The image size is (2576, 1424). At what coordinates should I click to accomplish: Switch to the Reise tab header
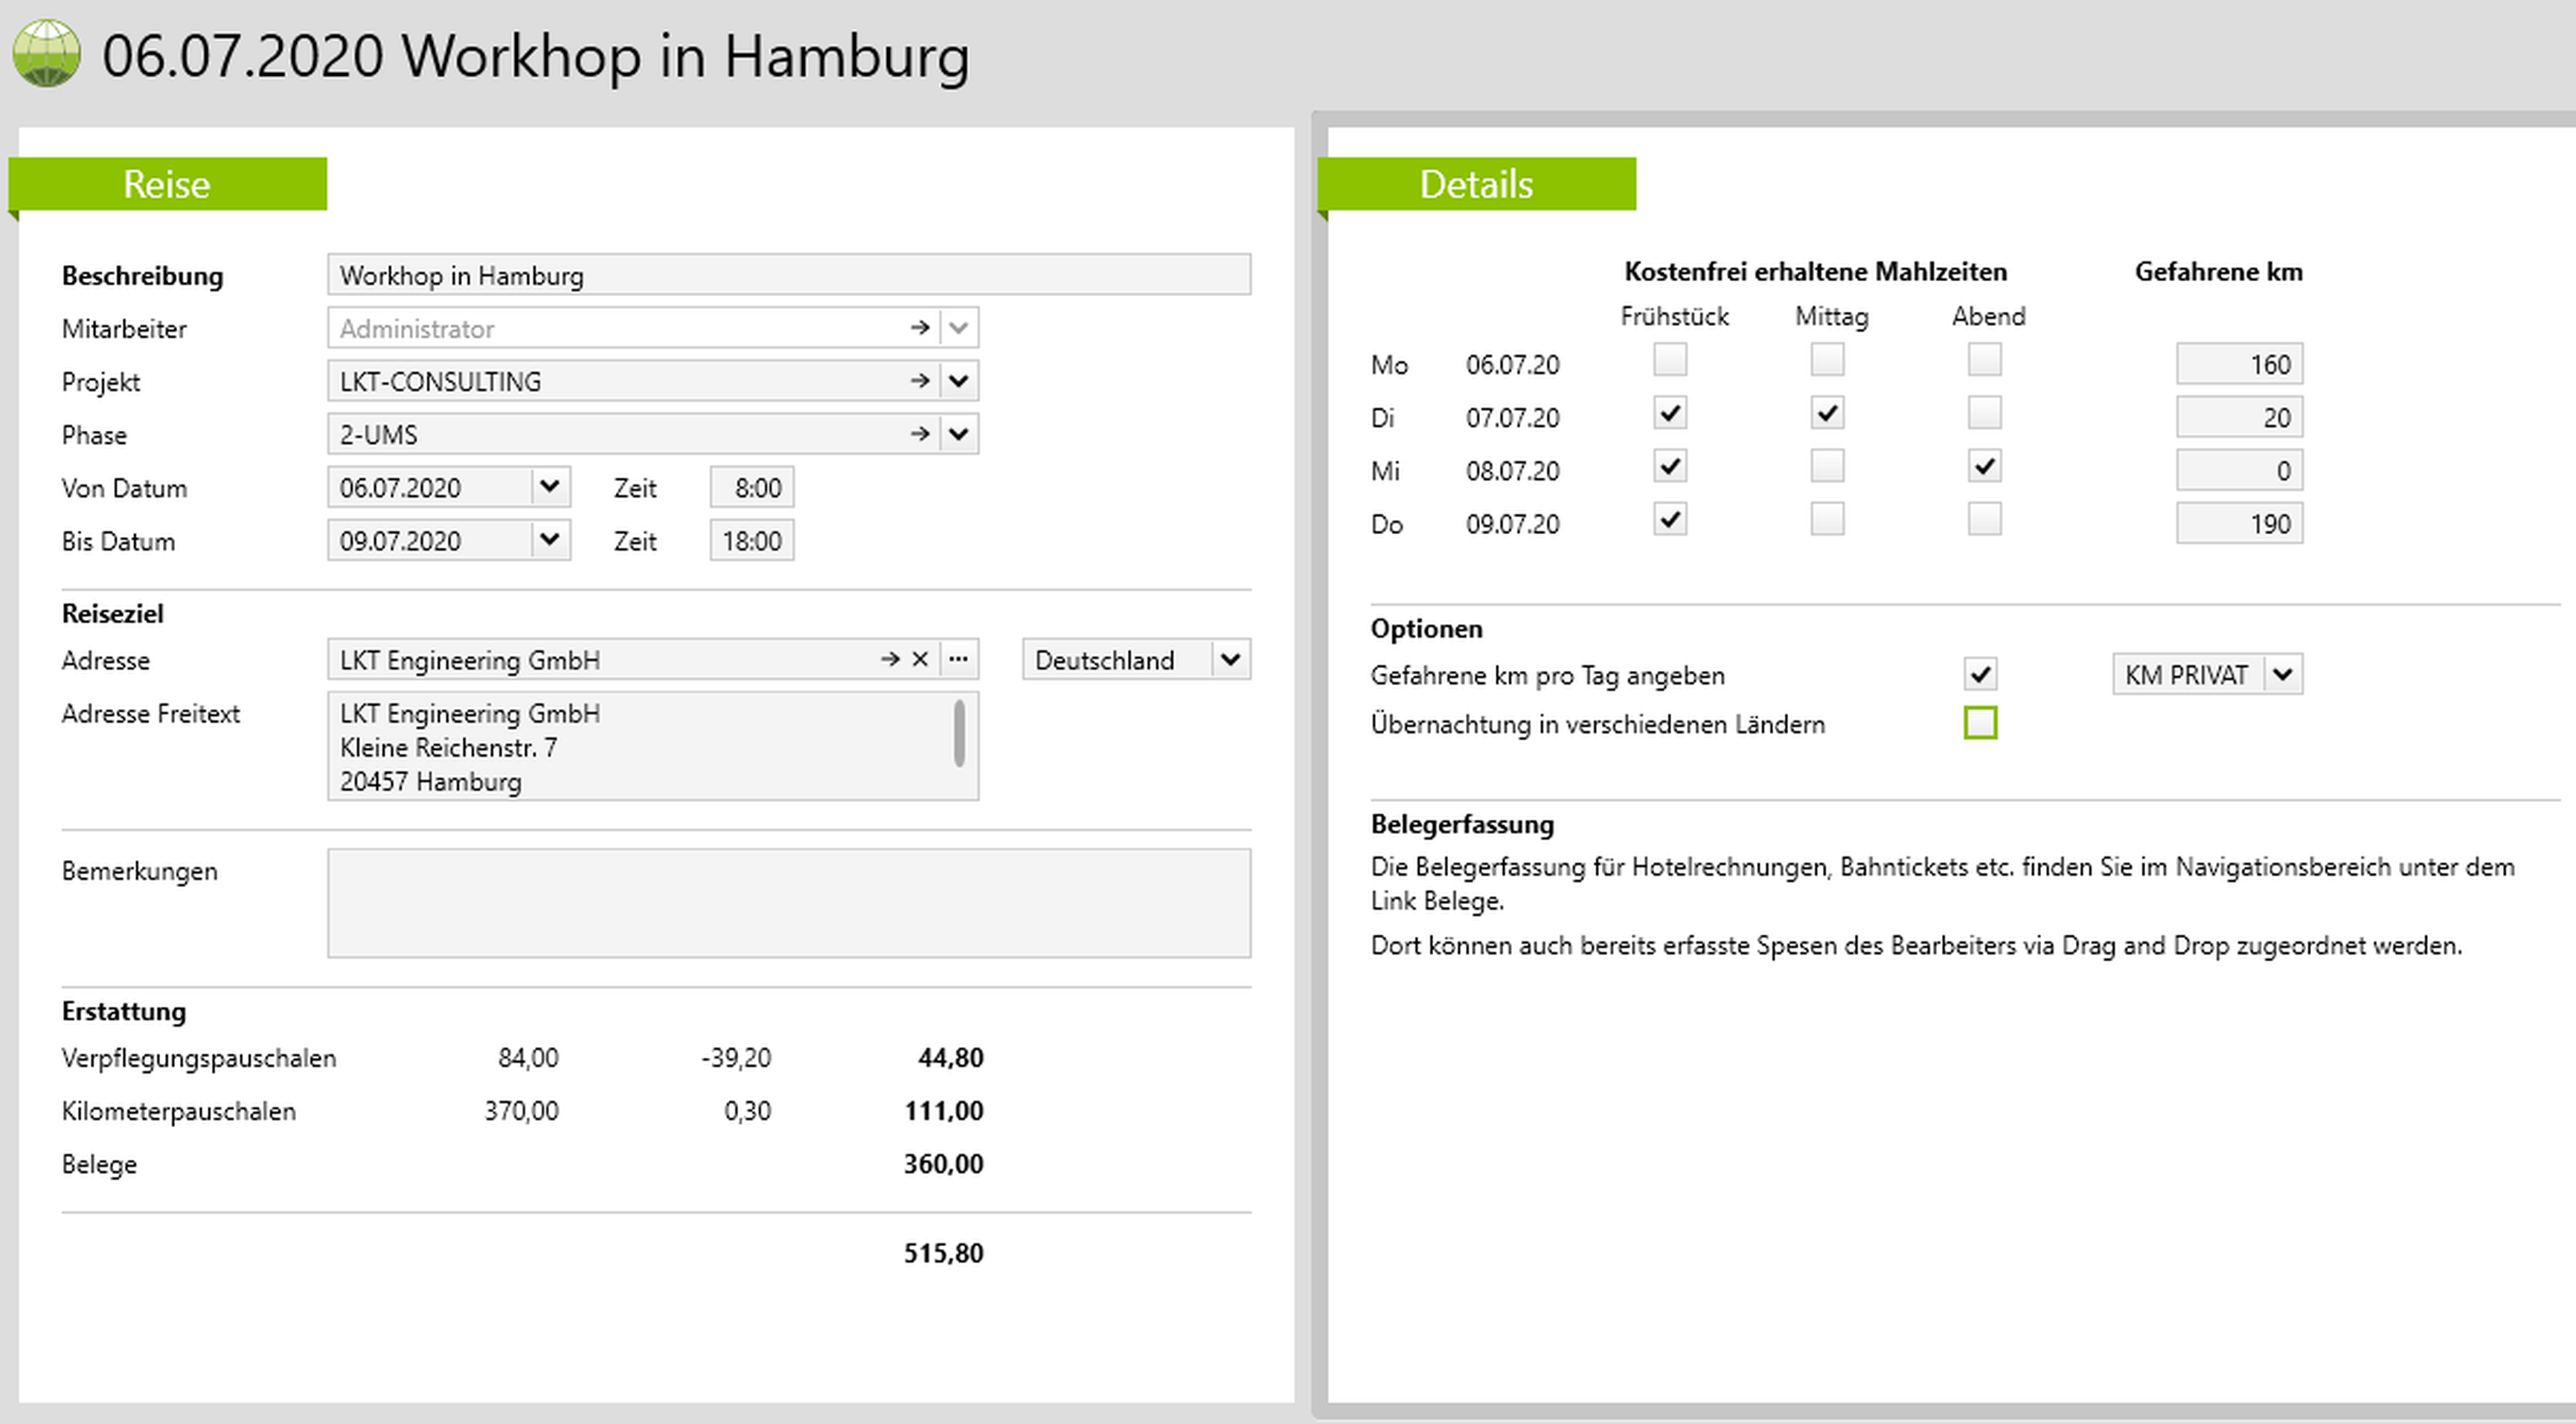[x=167, y=184]
